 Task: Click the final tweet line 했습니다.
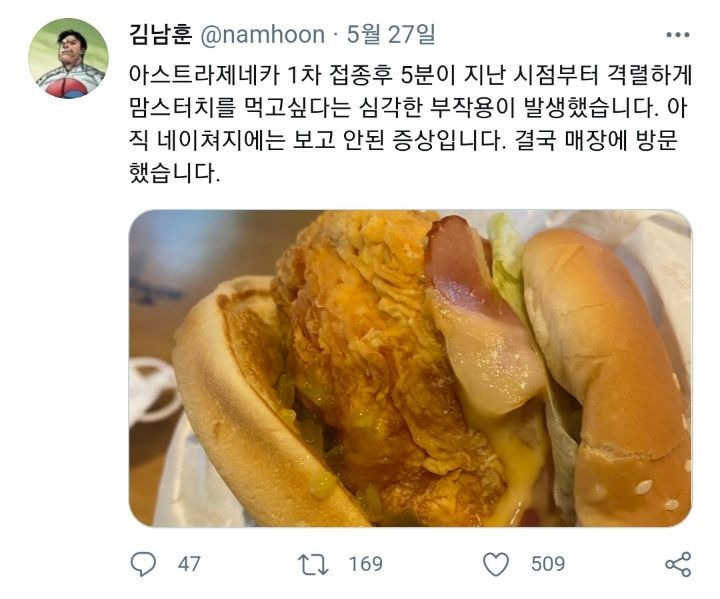(x=175, y=174)
